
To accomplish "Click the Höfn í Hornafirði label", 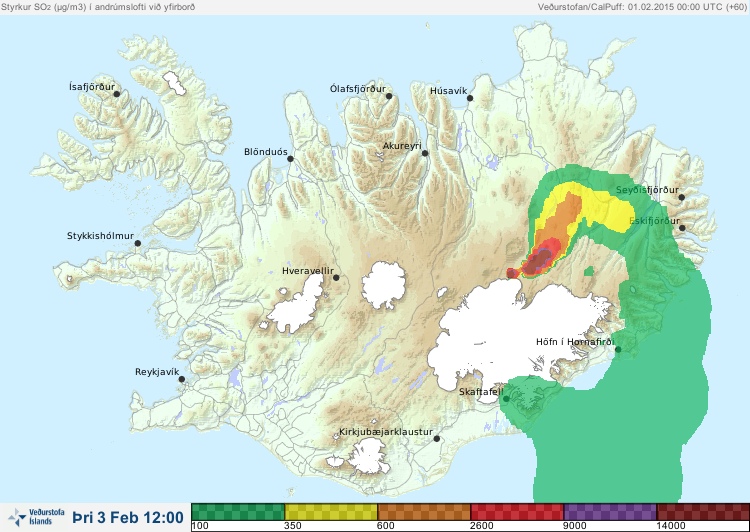I will pyautogui.click(x=575, y=342).
